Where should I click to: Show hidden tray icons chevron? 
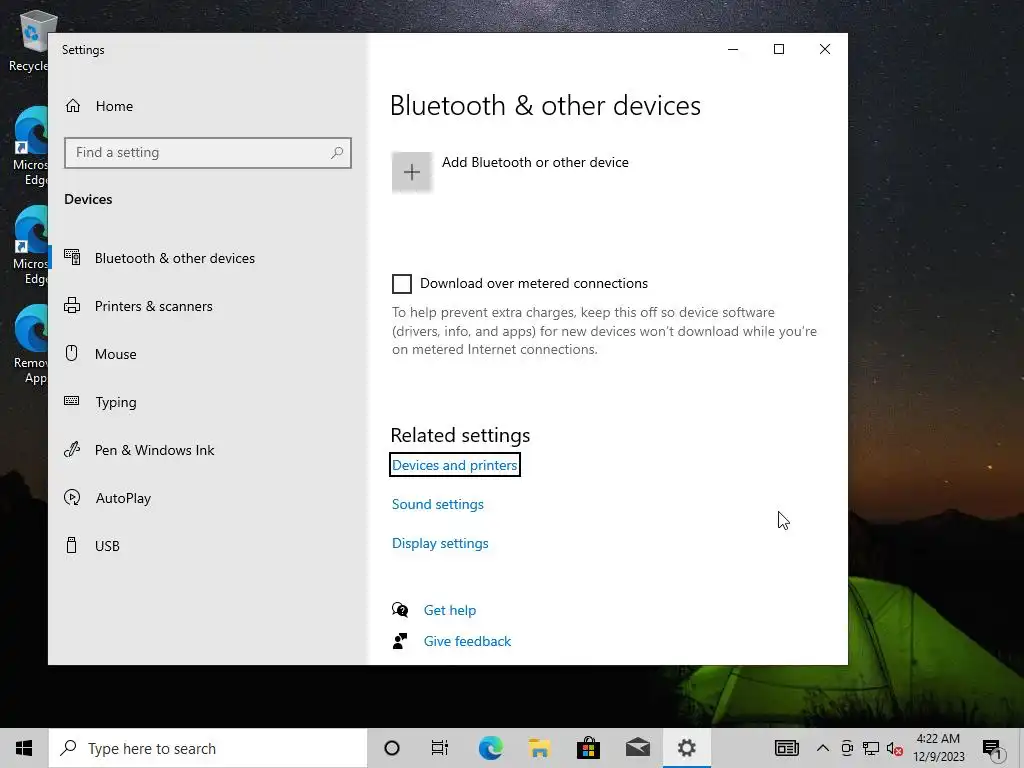[823, 748]
